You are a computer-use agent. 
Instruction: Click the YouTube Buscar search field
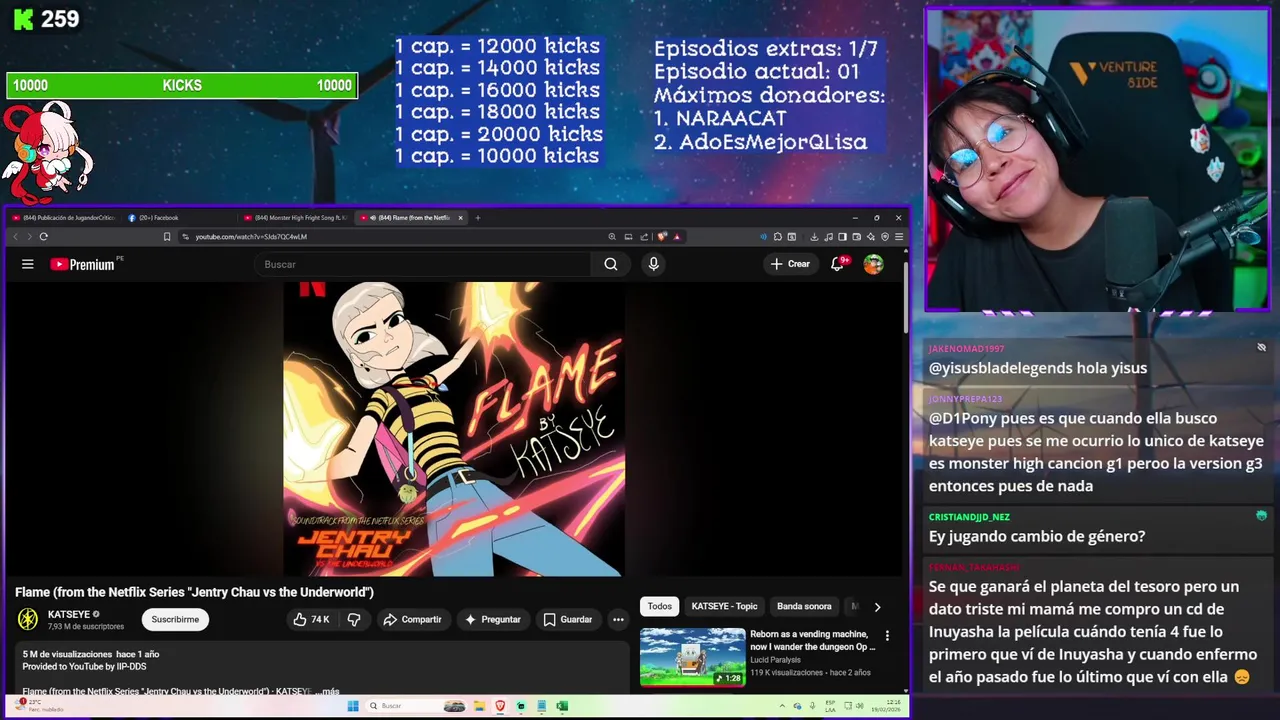tap(423, 264)
